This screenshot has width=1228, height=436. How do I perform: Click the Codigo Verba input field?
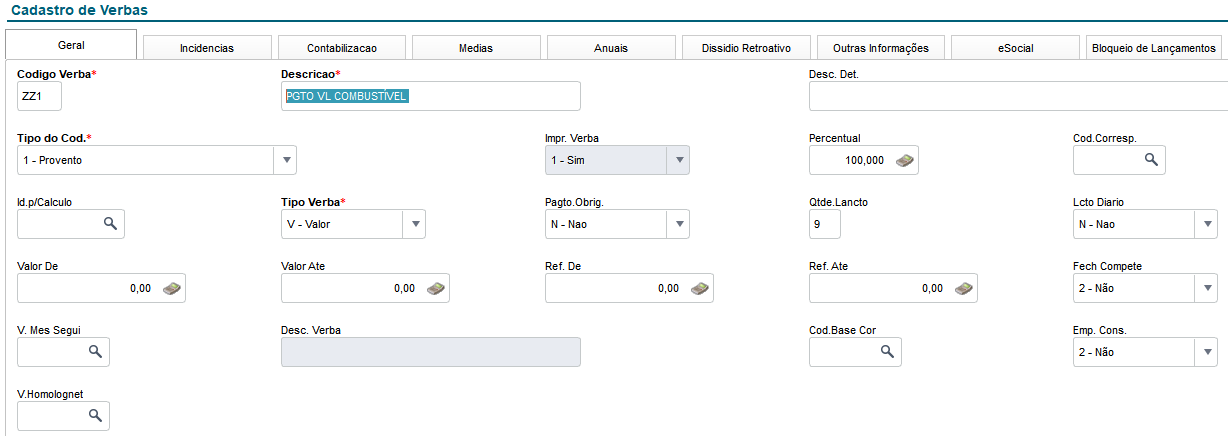tap(40, 96)
